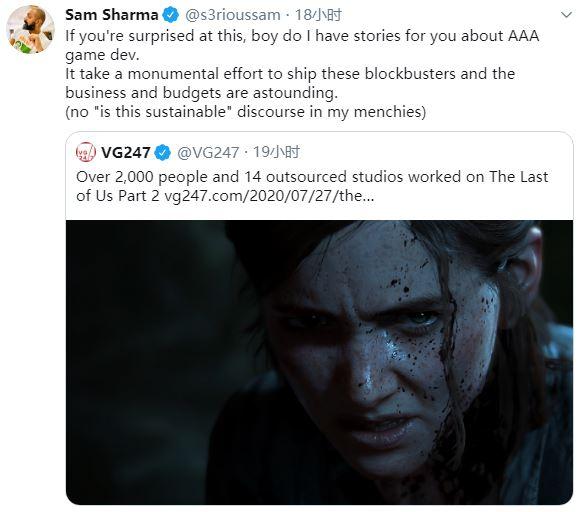Open the 19小时 quoted tweet timestamp
The height and width of the screenshot is (512, 582).
click(x=276, y=153)
